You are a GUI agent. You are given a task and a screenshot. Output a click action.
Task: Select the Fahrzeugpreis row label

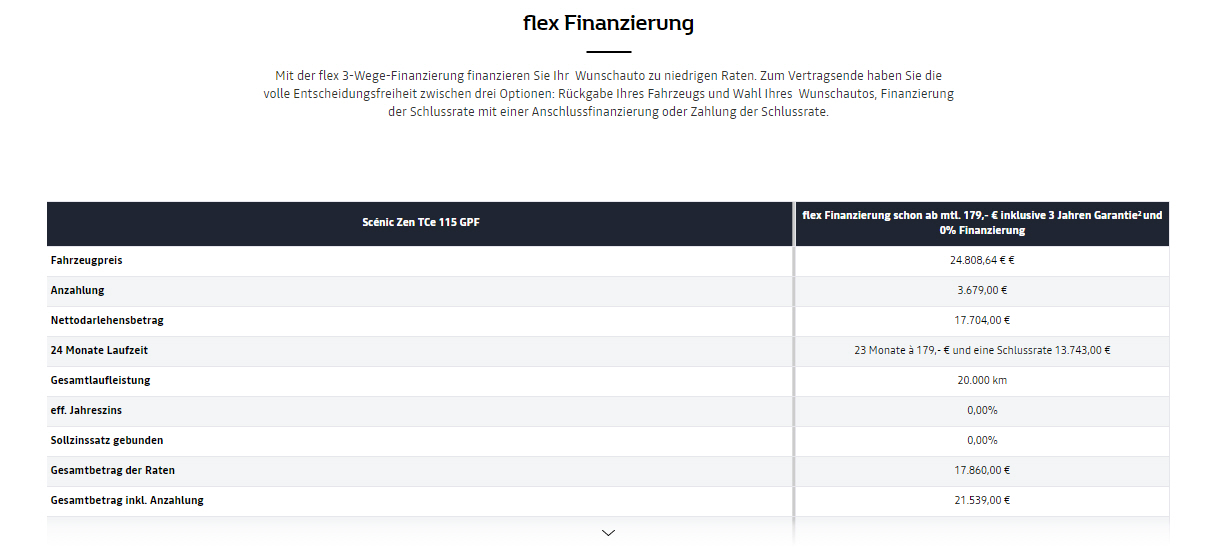(x=87, y=260)
